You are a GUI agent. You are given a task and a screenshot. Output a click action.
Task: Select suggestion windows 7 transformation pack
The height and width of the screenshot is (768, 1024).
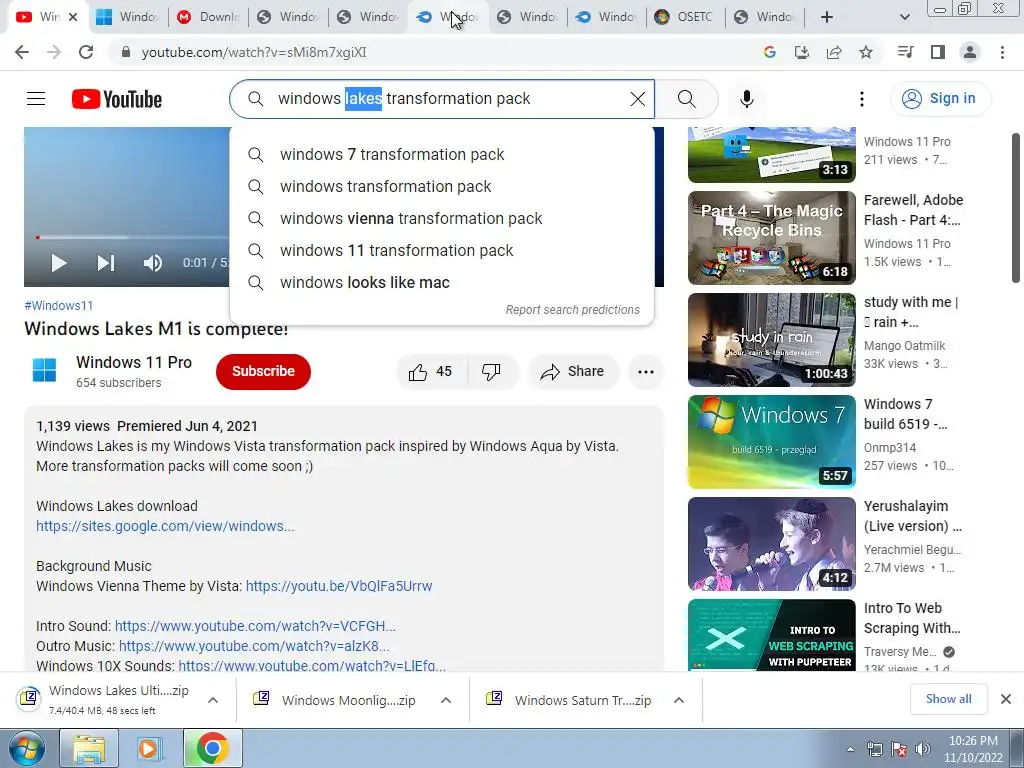(x=441, y=155)
